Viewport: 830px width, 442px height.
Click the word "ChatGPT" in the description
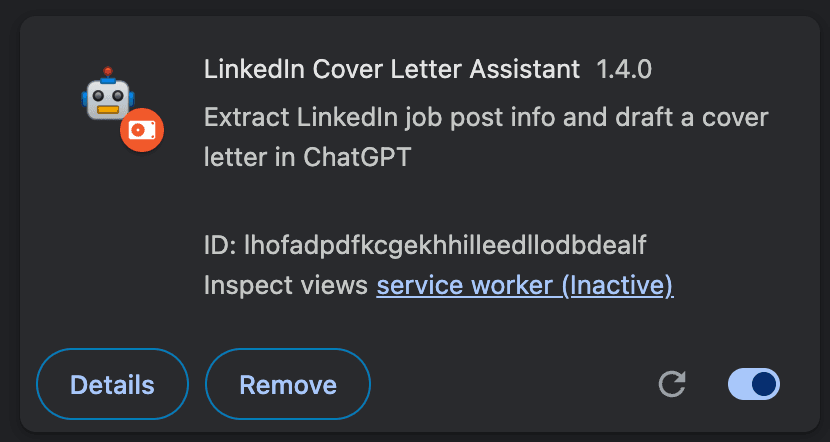click(357, 157)
